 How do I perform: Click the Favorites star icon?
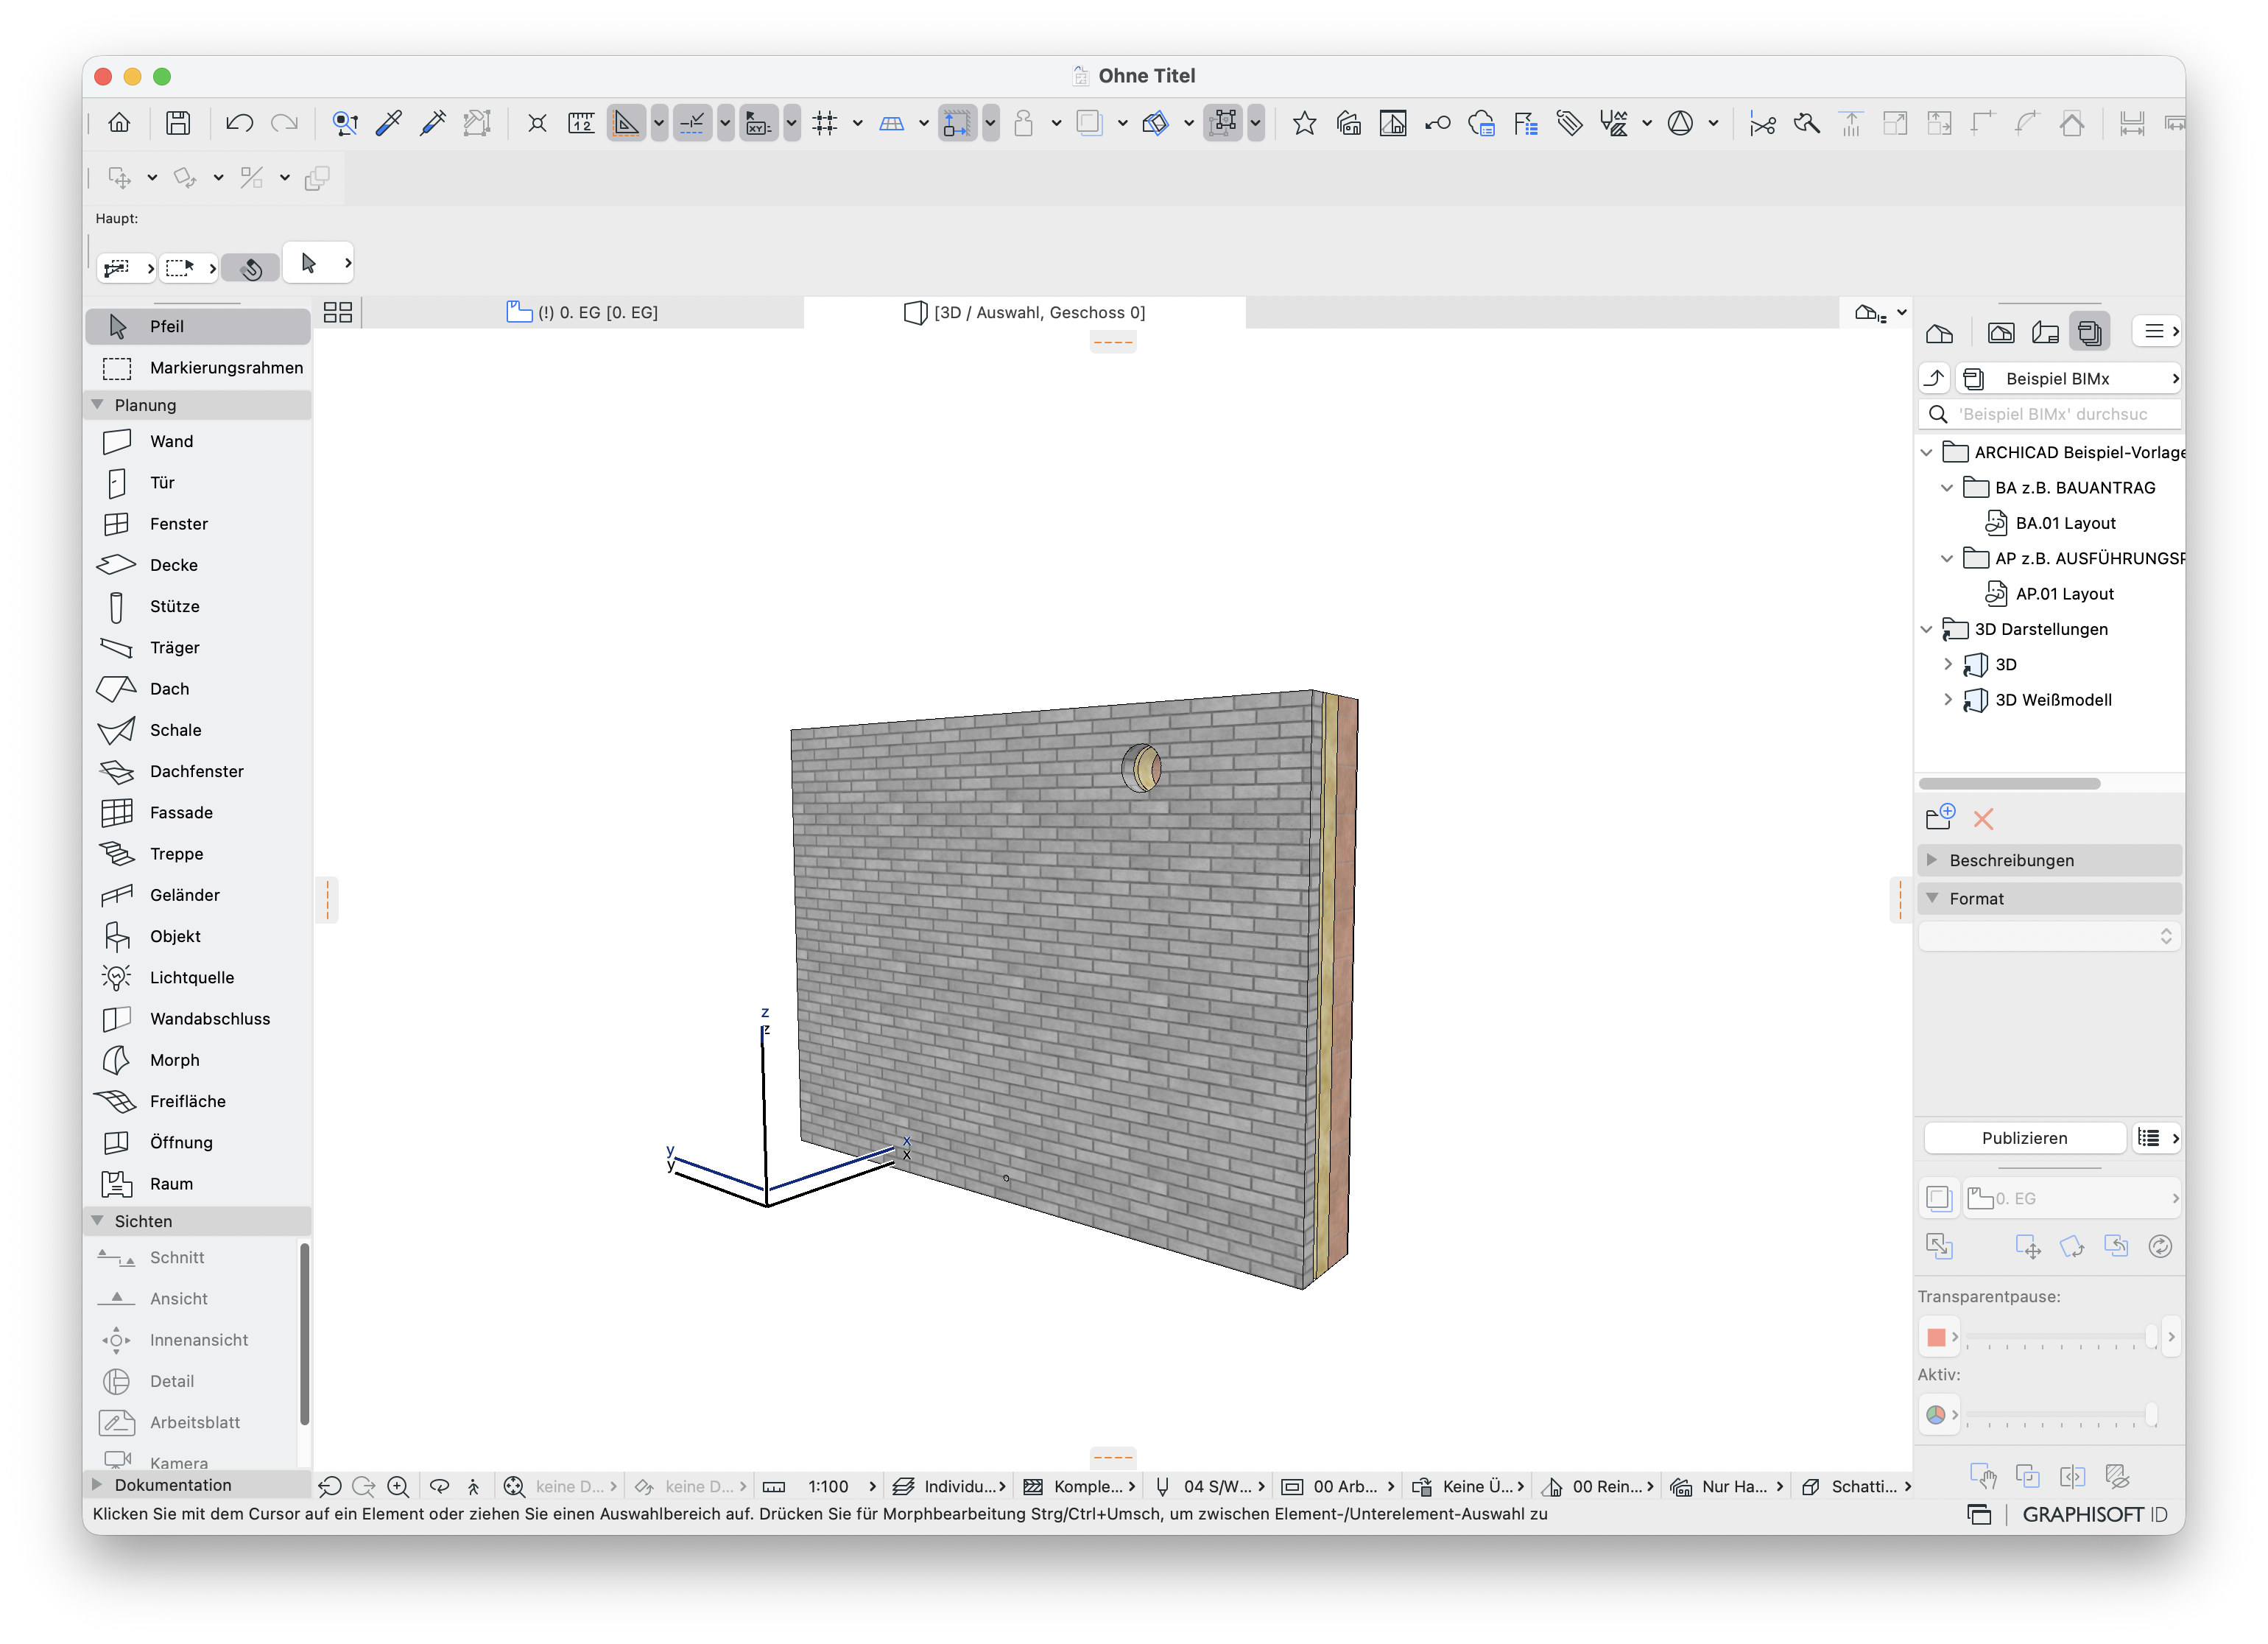pos(1304,123)
